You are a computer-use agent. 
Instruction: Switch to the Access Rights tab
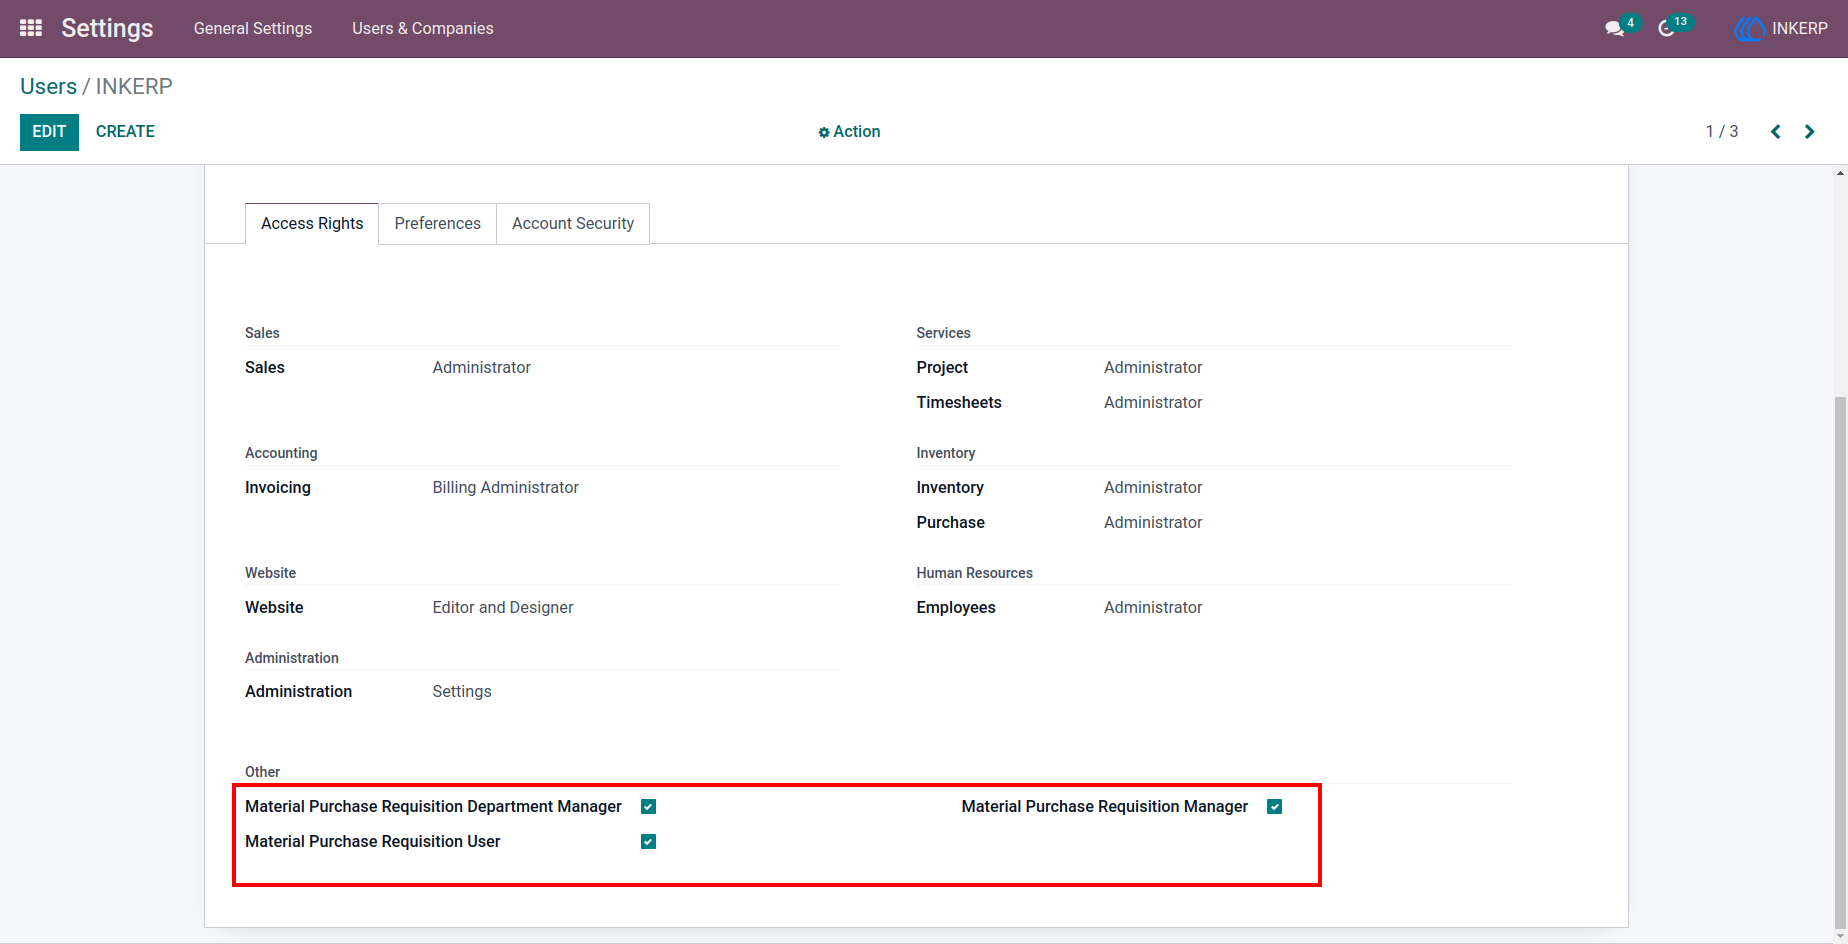click(312, 224)
